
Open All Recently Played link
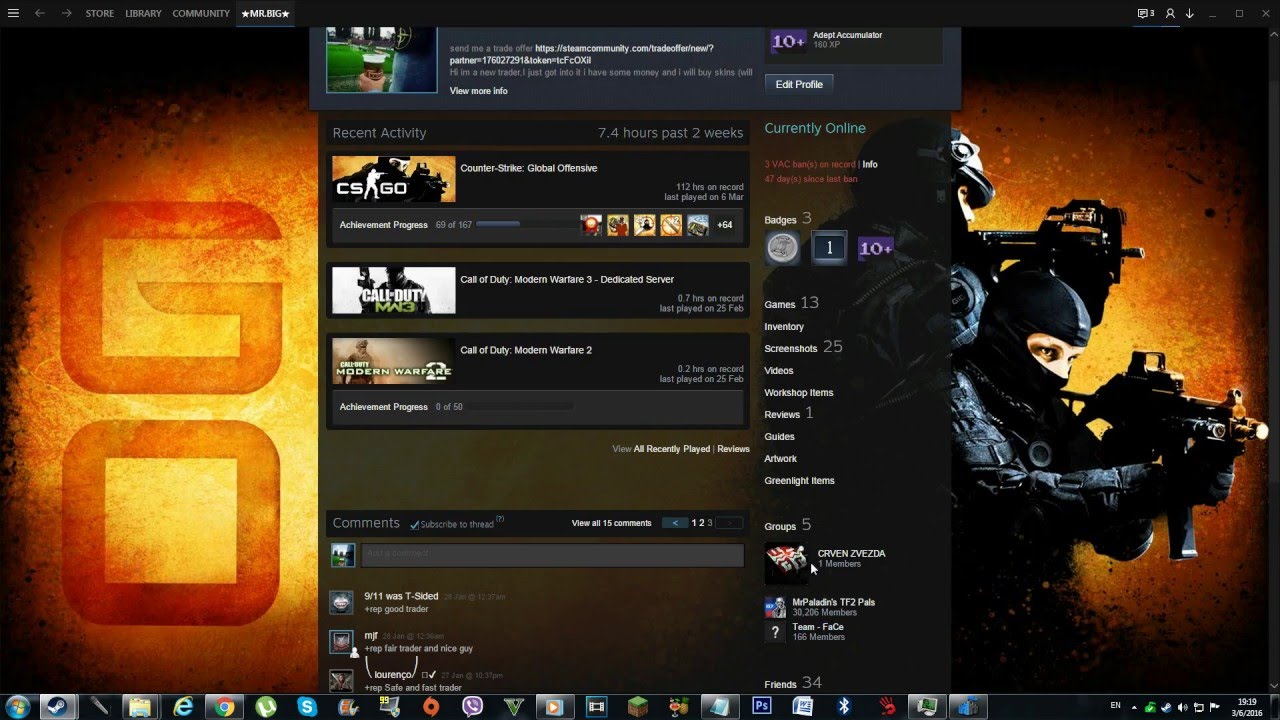(672, 449)
